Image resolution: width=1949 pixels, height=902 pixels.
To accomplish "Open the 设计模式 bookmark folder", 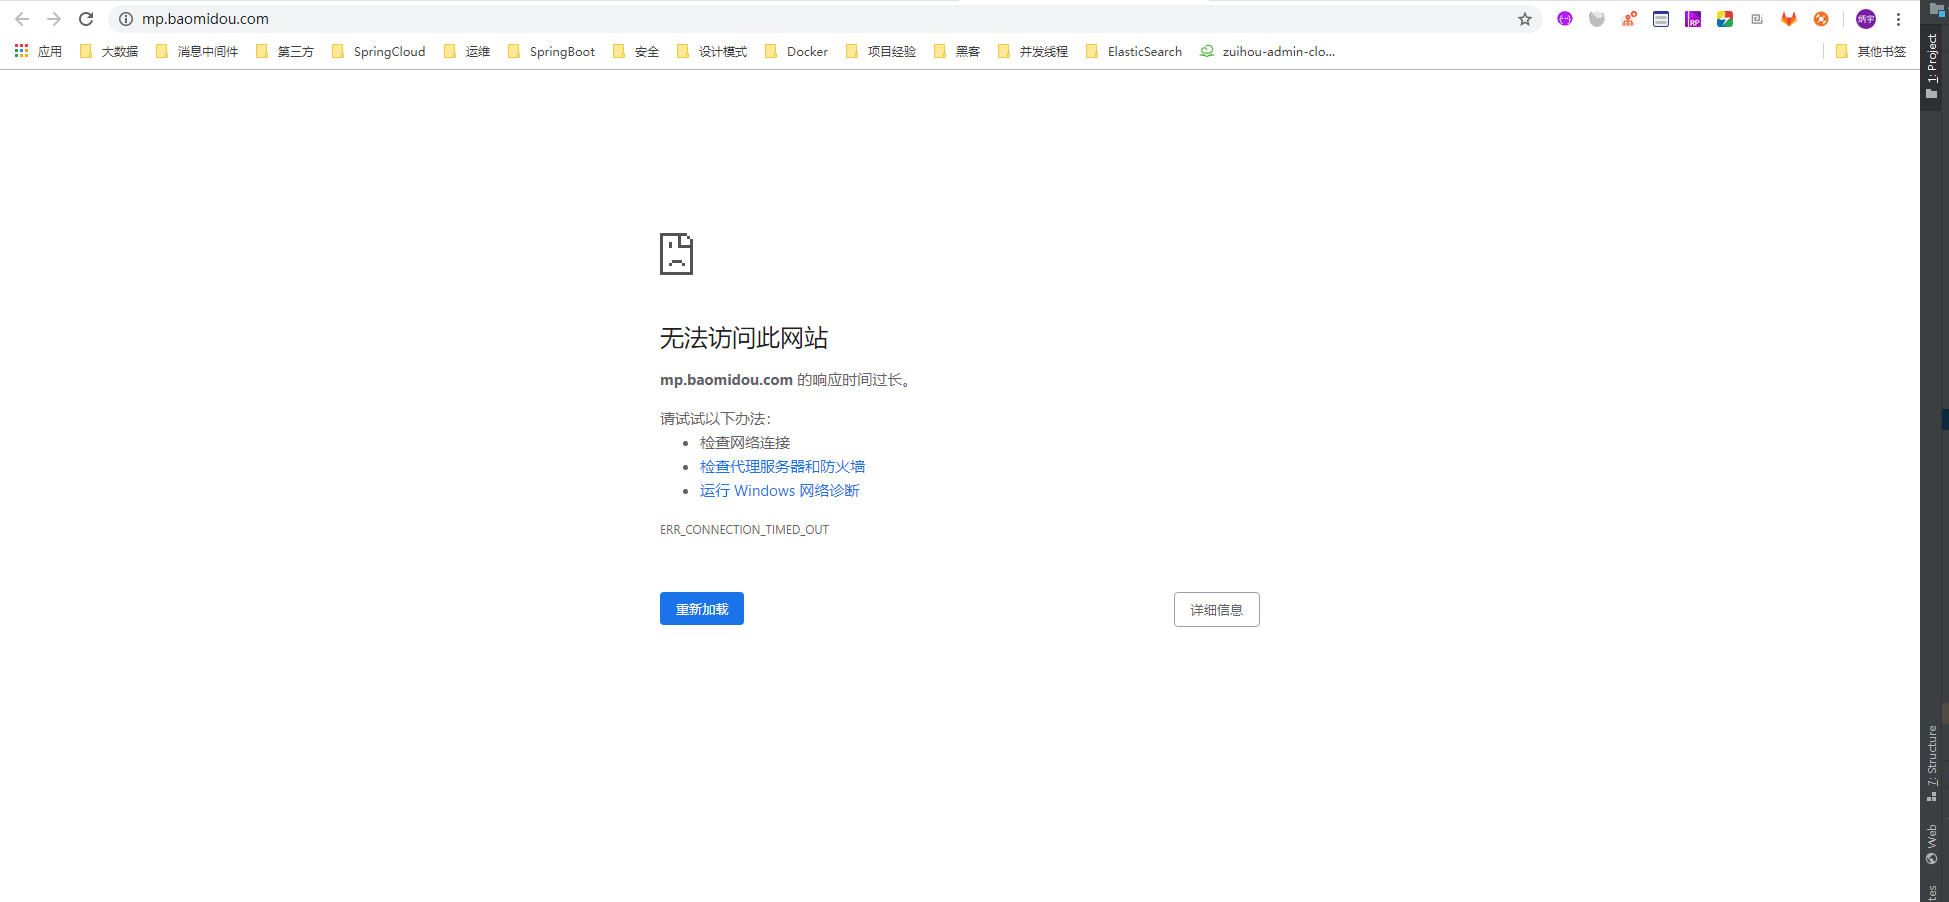I will [x=712, y=51].
